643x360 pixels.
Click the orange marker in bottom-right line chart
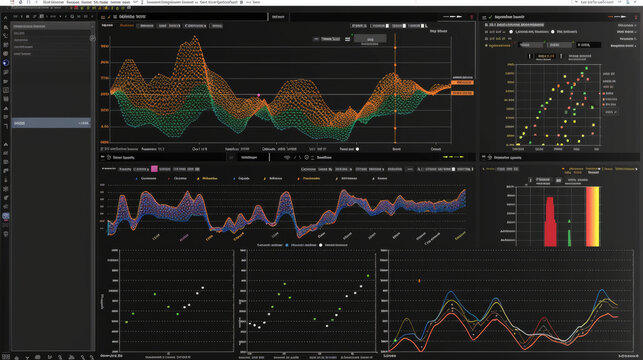coord(419,281)
